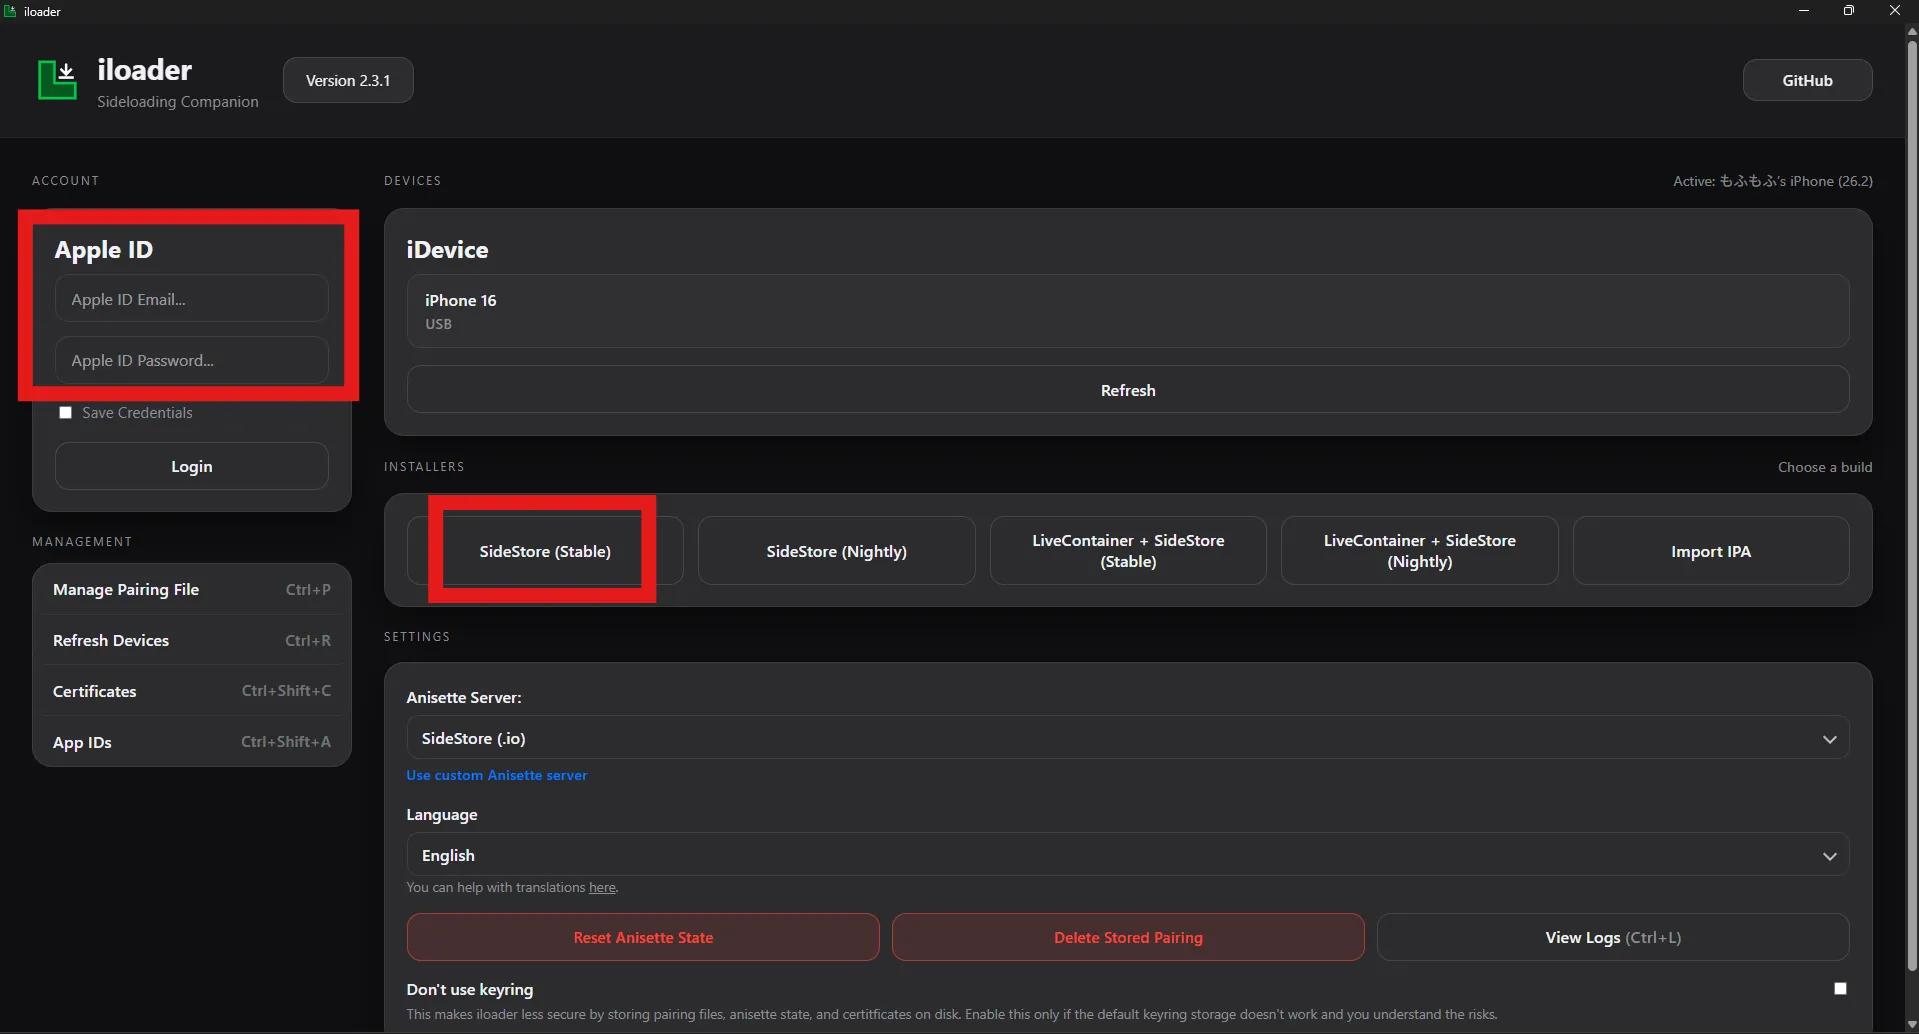
Task: Maximize the iloader window
Action: pos(1849,11)
